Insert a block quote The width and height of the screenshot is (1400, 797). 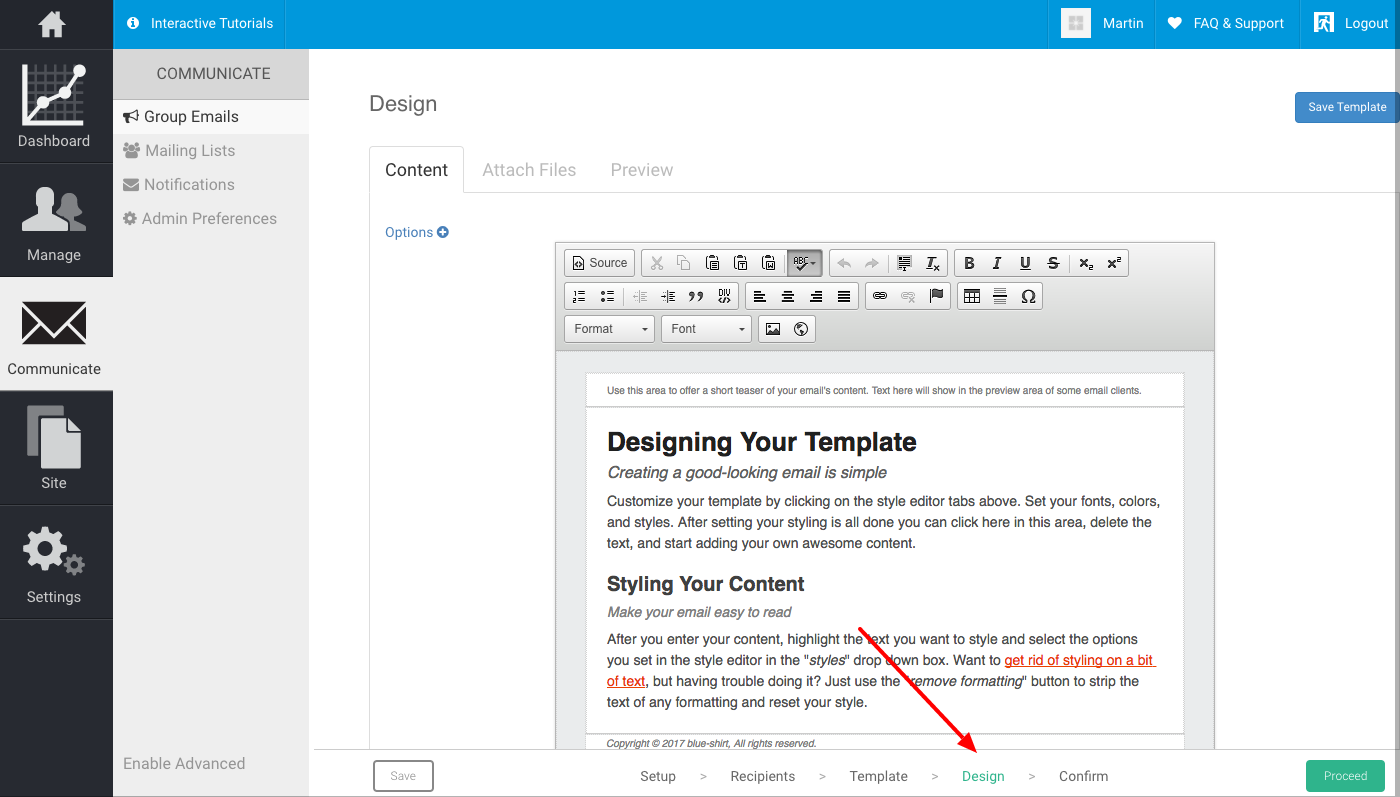[696, 296]
